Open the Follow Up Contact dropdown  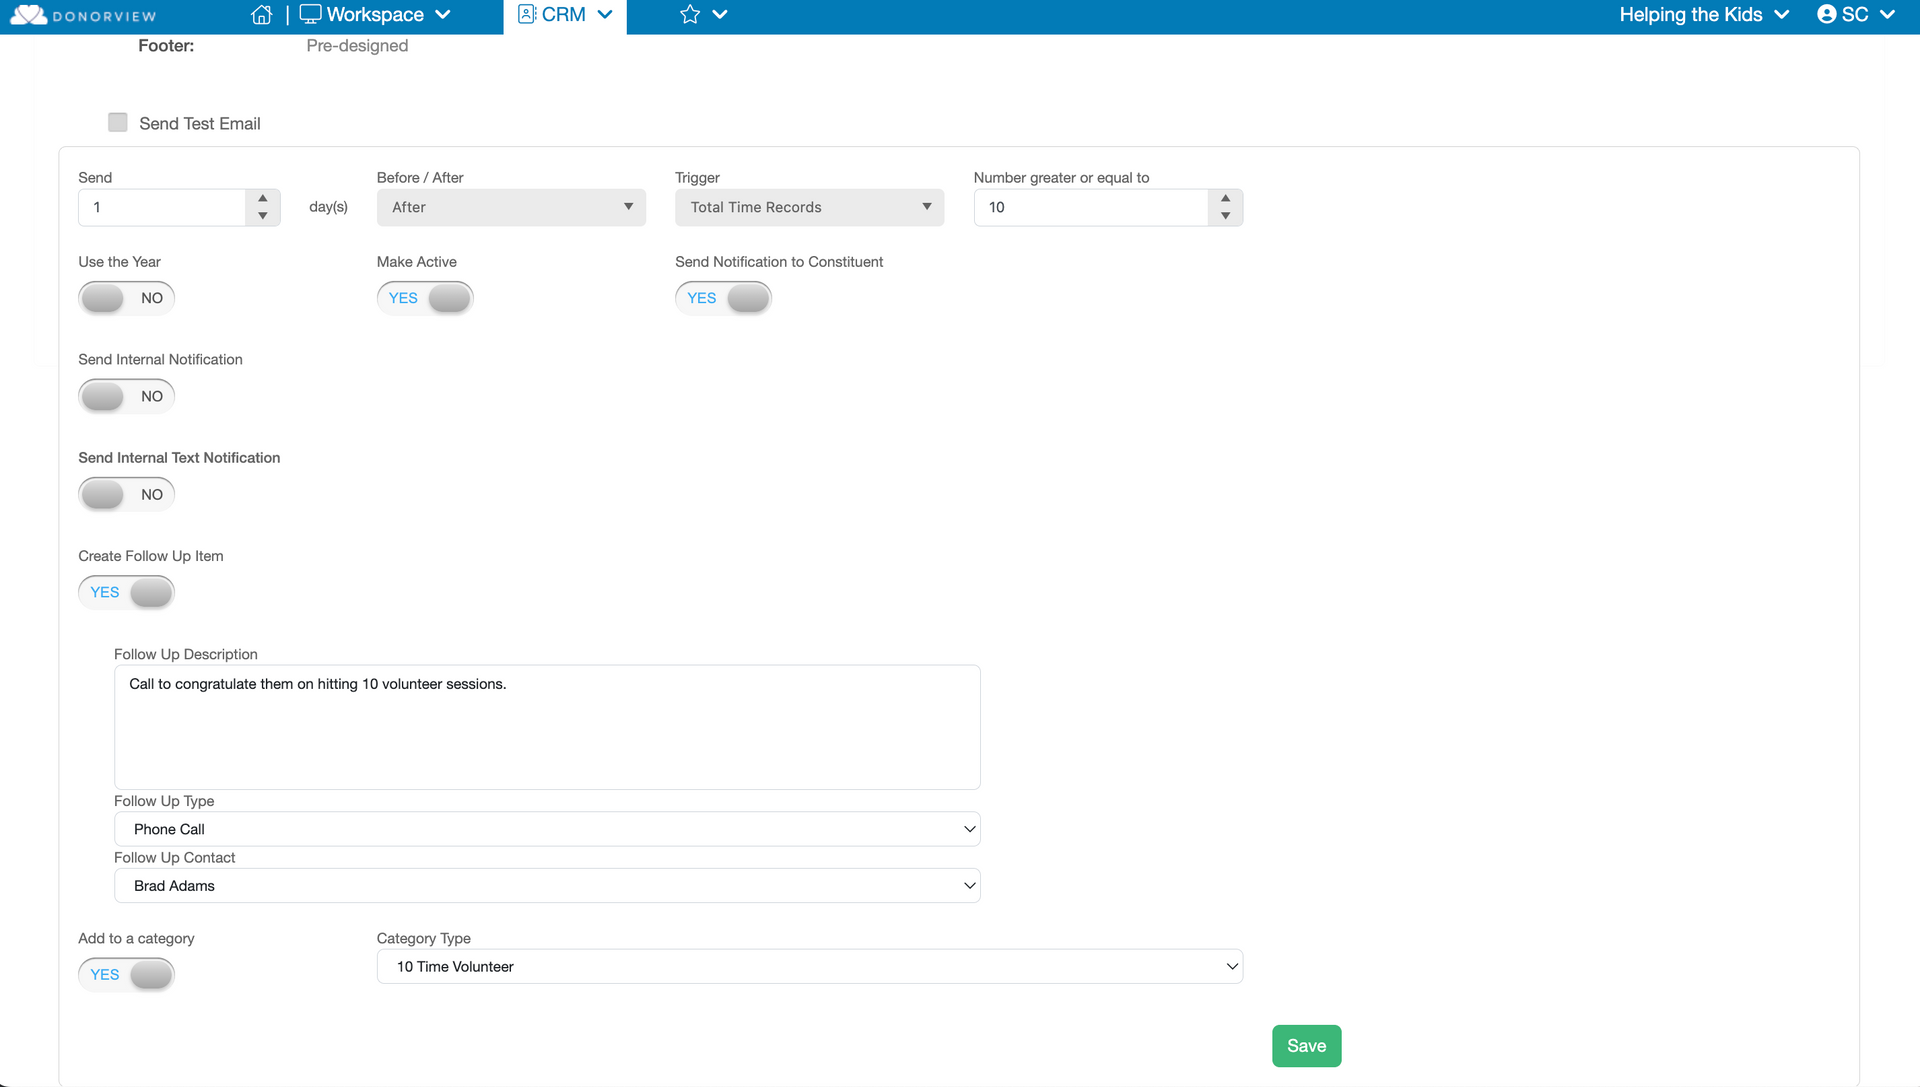547,886
